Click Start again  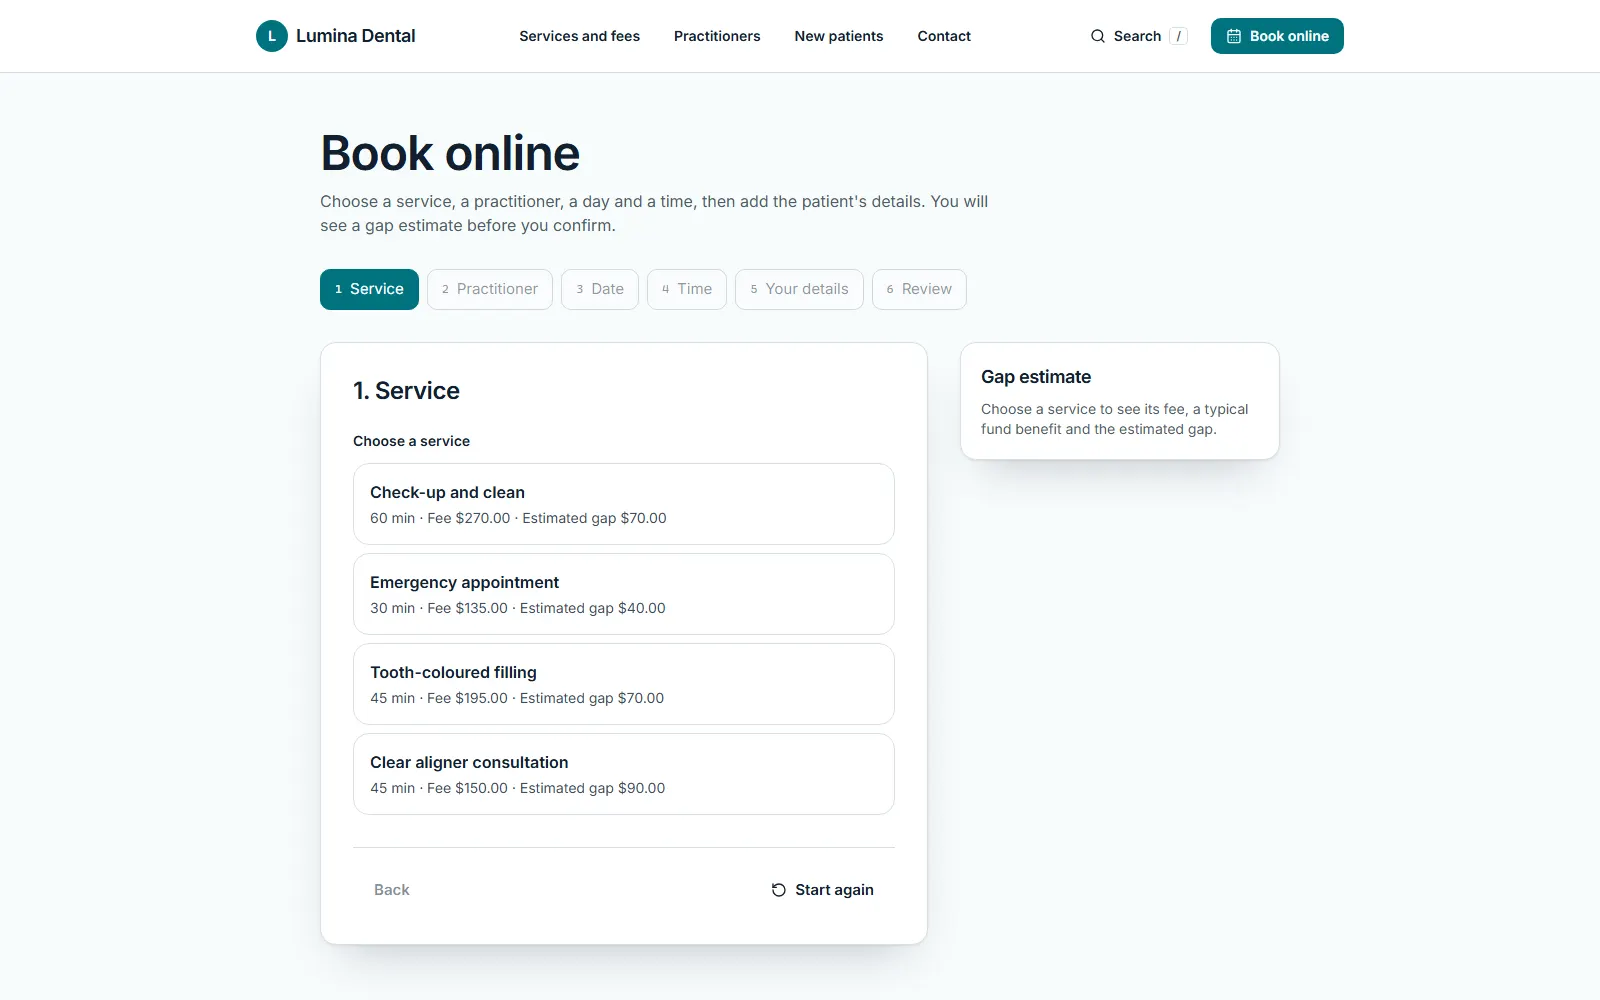tap(822, 890)
